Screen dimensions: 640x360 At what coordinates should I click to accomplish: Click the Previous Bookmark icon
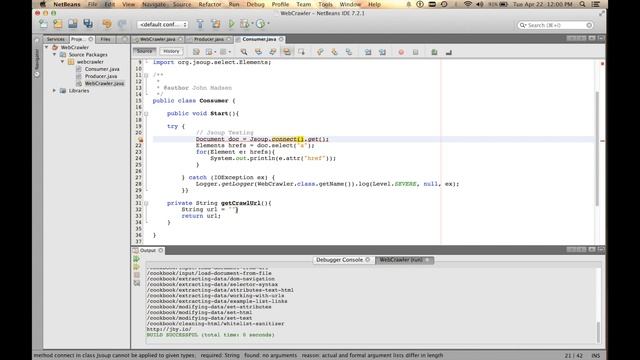pos(320,52)
